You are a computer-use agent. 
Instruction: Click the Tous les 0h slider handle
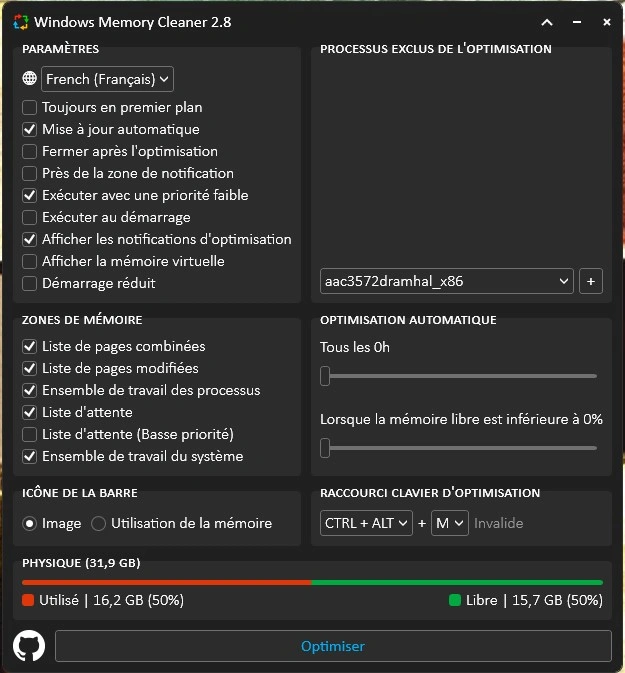325,376
